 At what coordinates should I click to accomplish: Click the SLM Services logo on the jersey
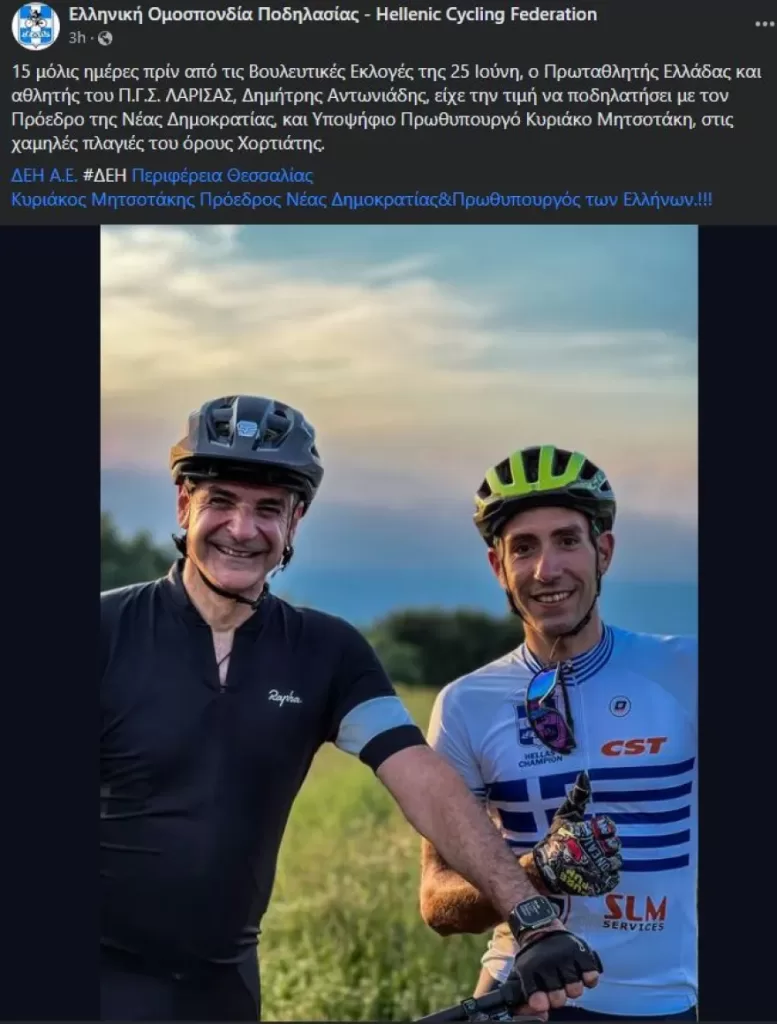coord(634,911)
